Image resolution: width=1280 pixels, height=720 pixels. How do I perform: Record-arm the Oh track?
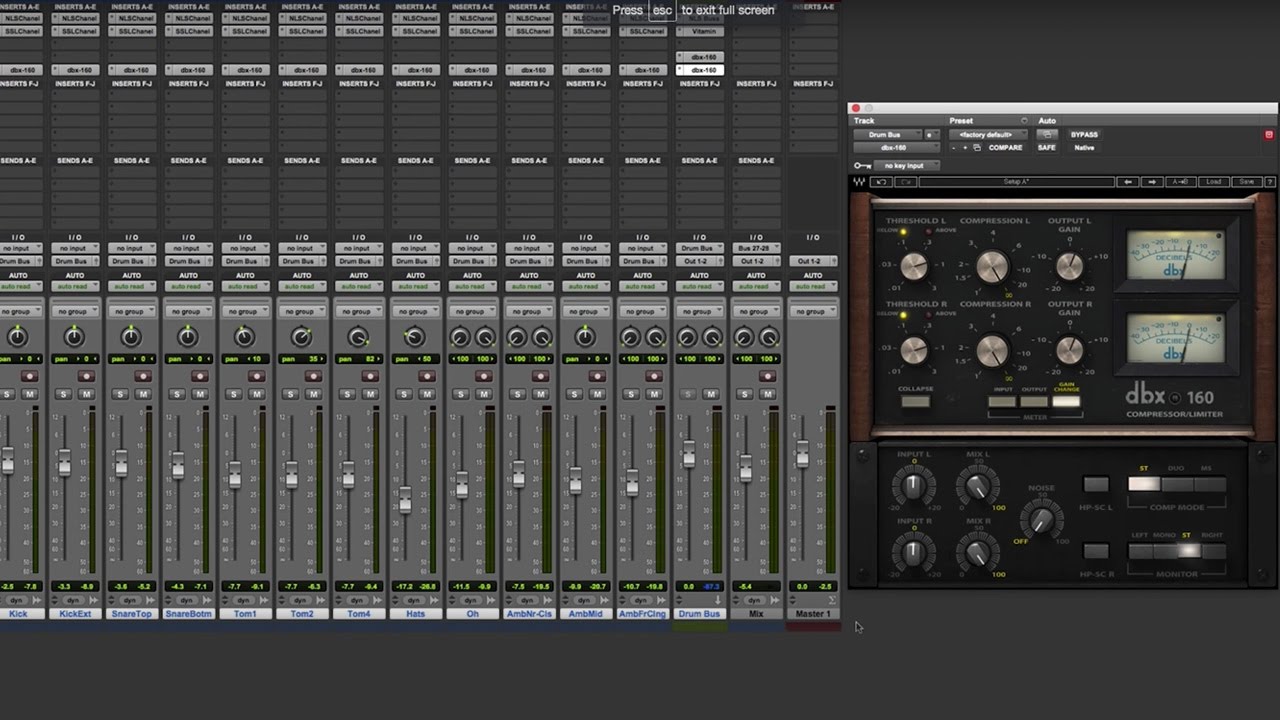tap(483, 376)
